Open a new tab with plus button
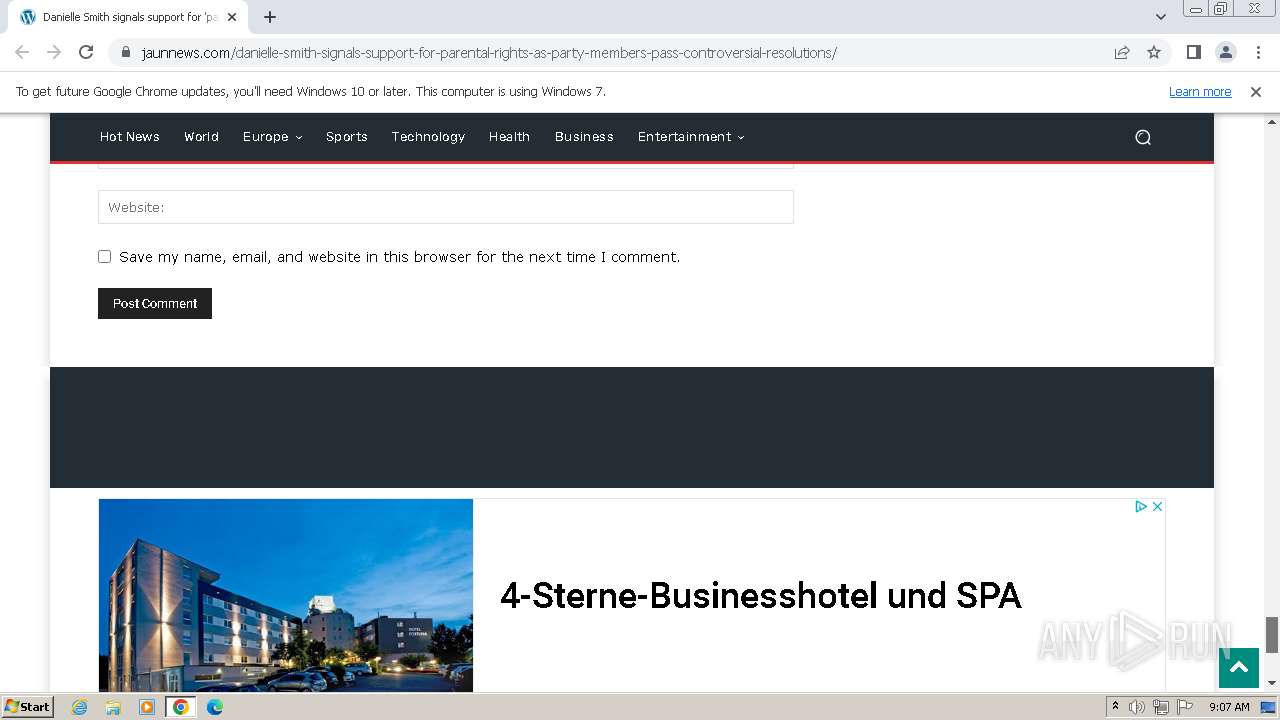This screenshot has width=1280, height=720. point(270,17)
